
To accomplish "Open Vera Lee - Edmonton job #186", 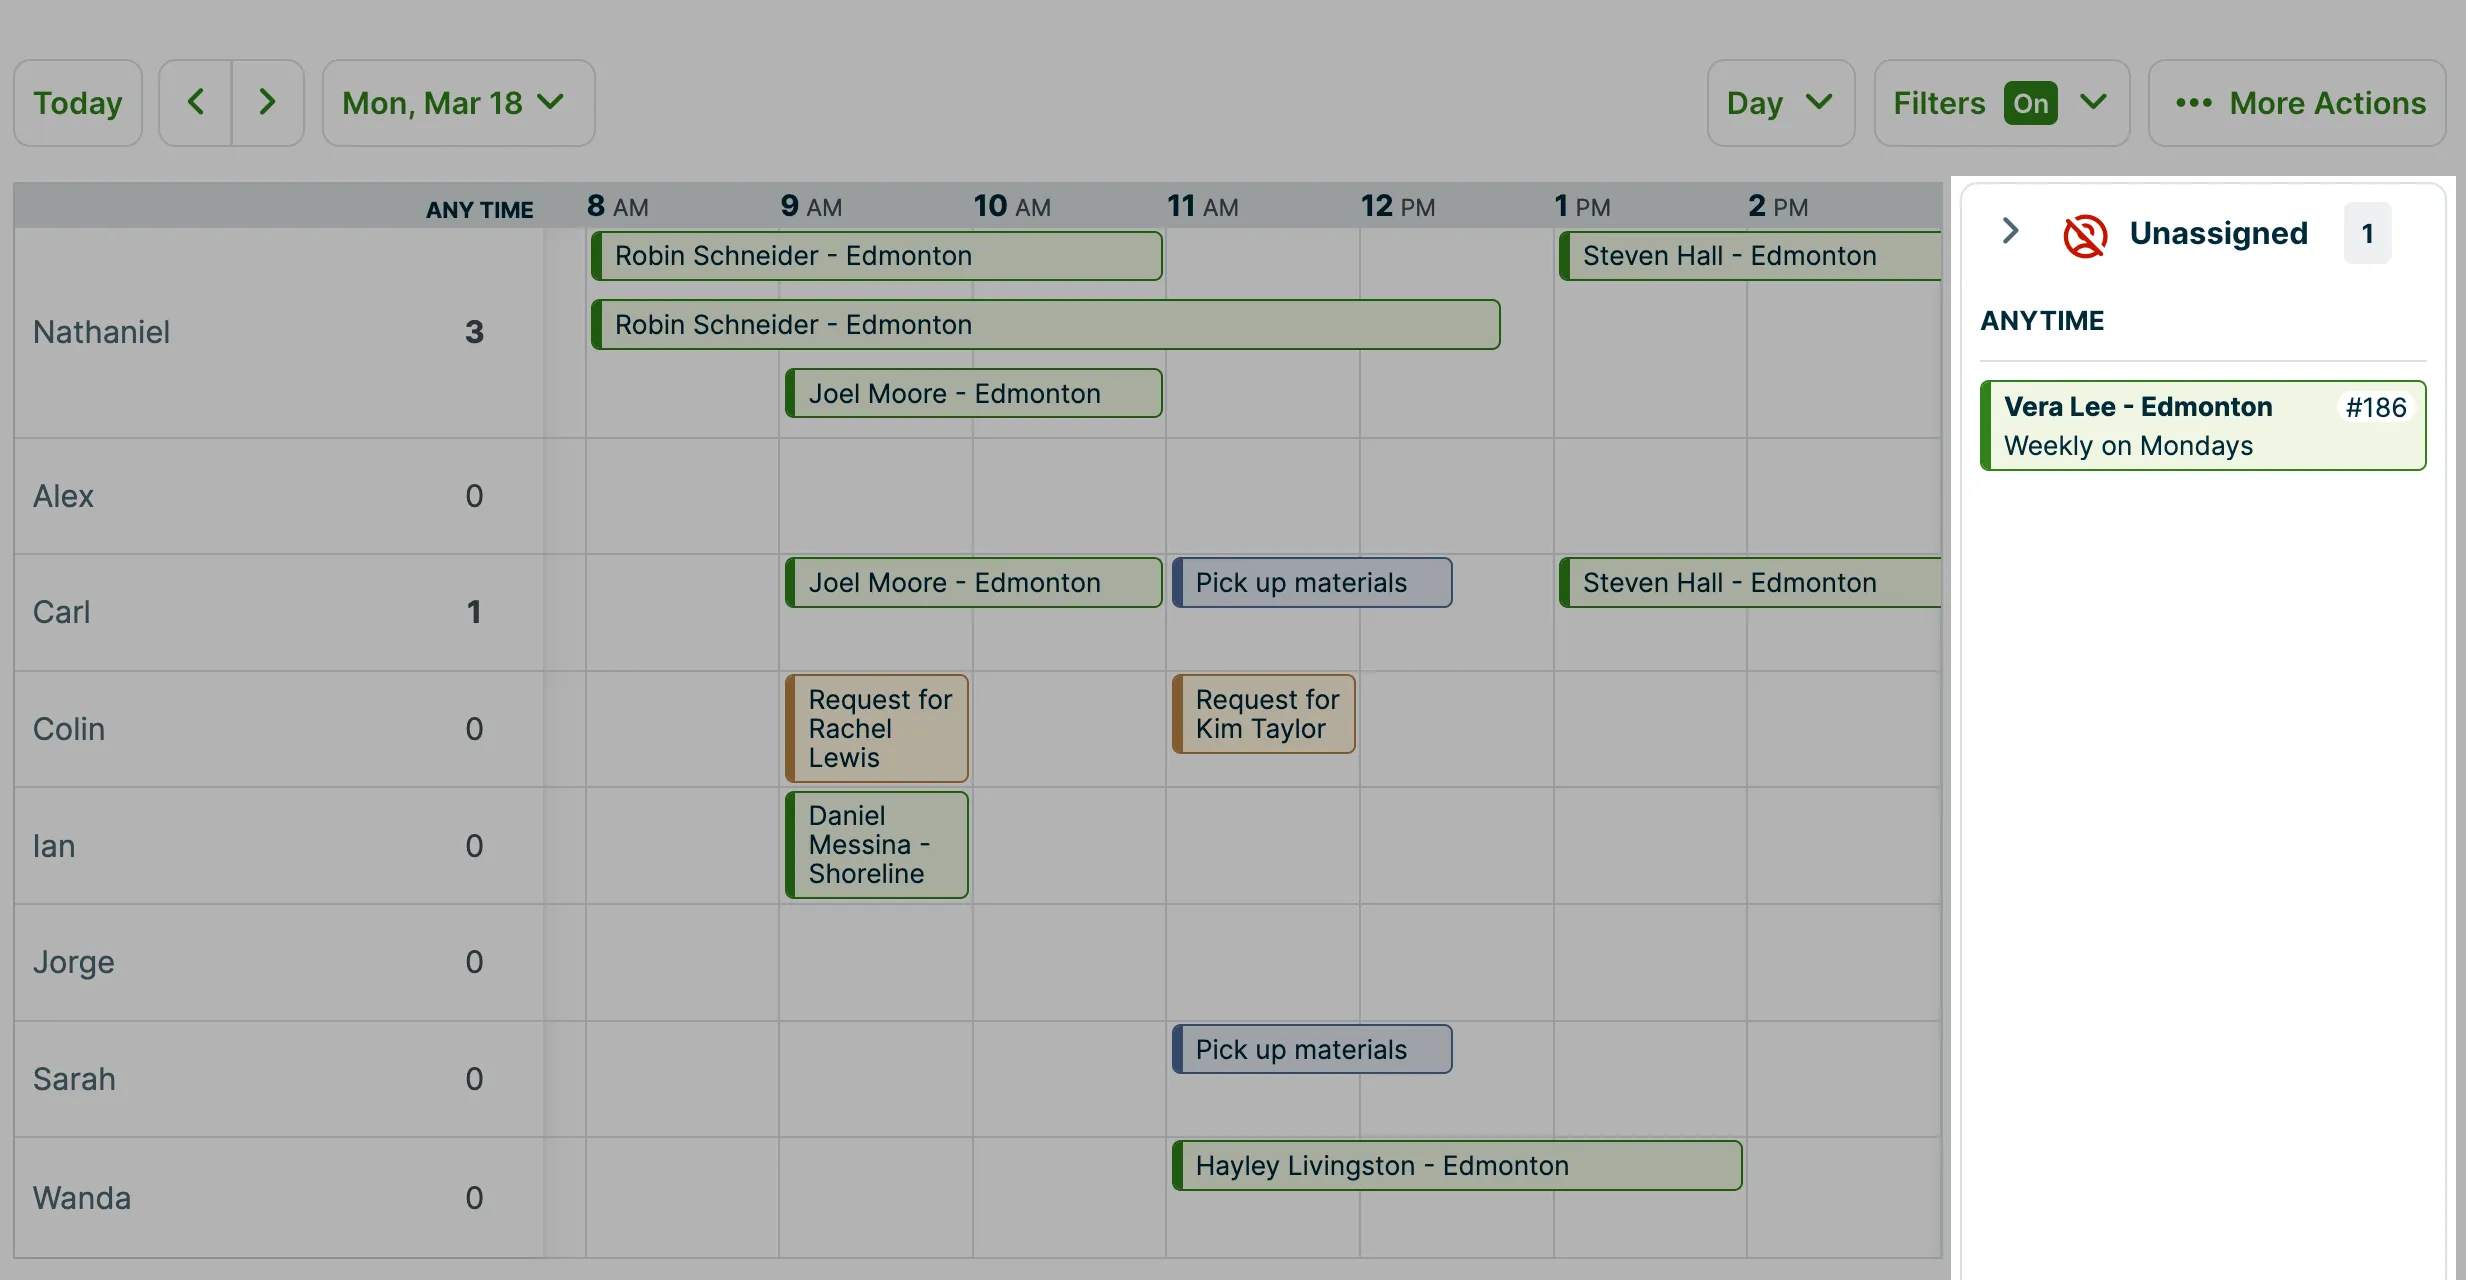I will [x=2203, y=425].
